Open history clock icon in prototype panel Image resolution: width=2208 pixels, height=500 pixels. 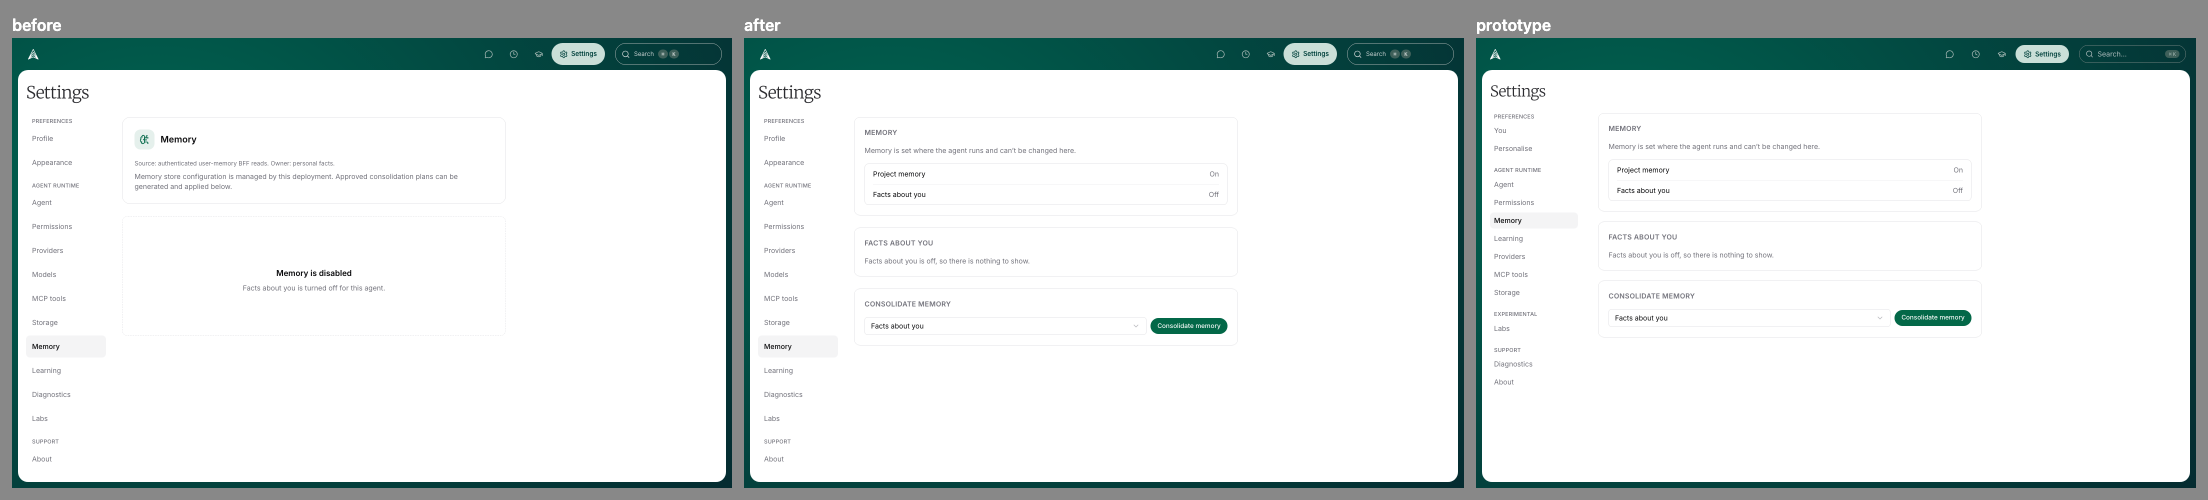1975,54
